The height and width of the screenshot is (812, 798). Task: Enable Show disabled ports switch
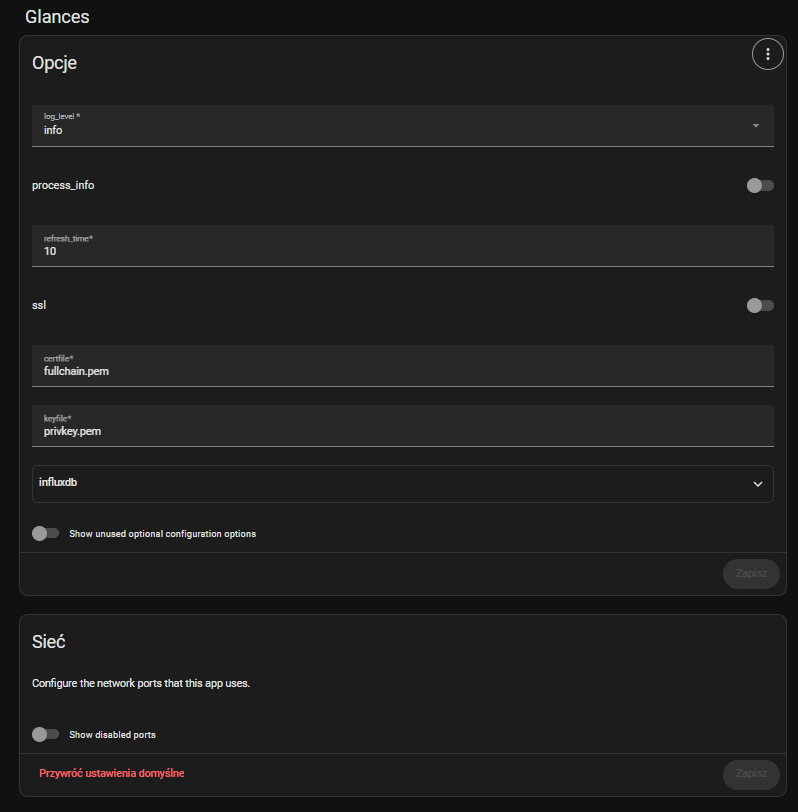[46, 734]
